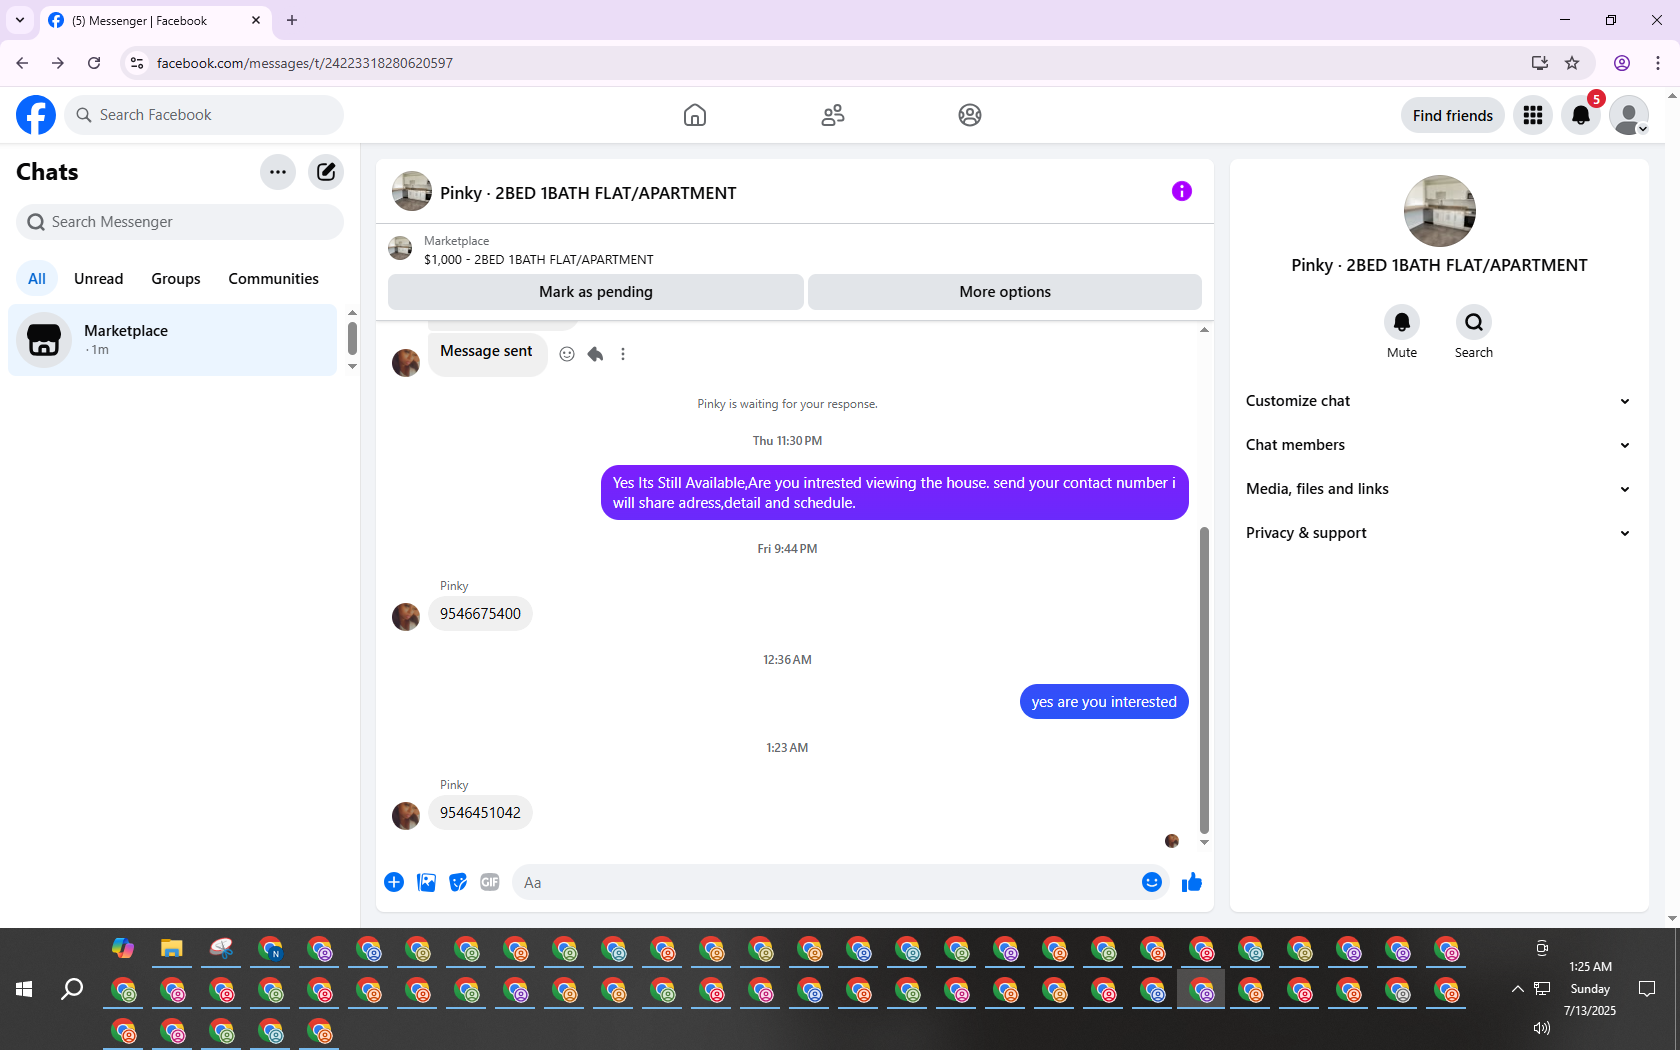Viewport: 1680px width, 1050px height.
Task: Open the Facebook menu grid icon
Action: coord(1533,115)
